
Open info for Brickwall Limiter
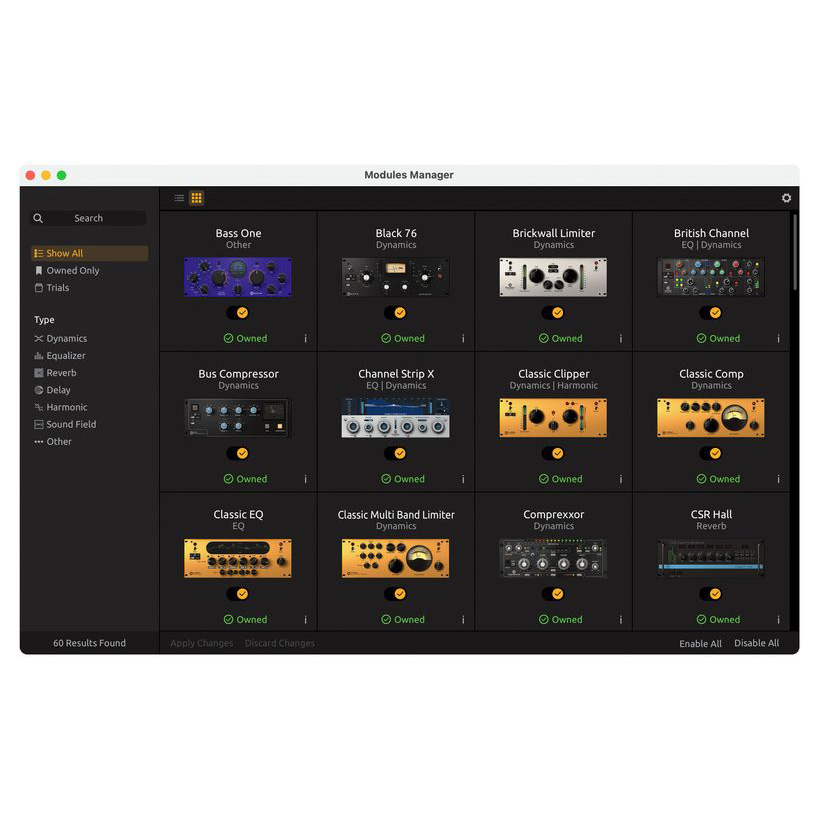click(x=621, y=338)
